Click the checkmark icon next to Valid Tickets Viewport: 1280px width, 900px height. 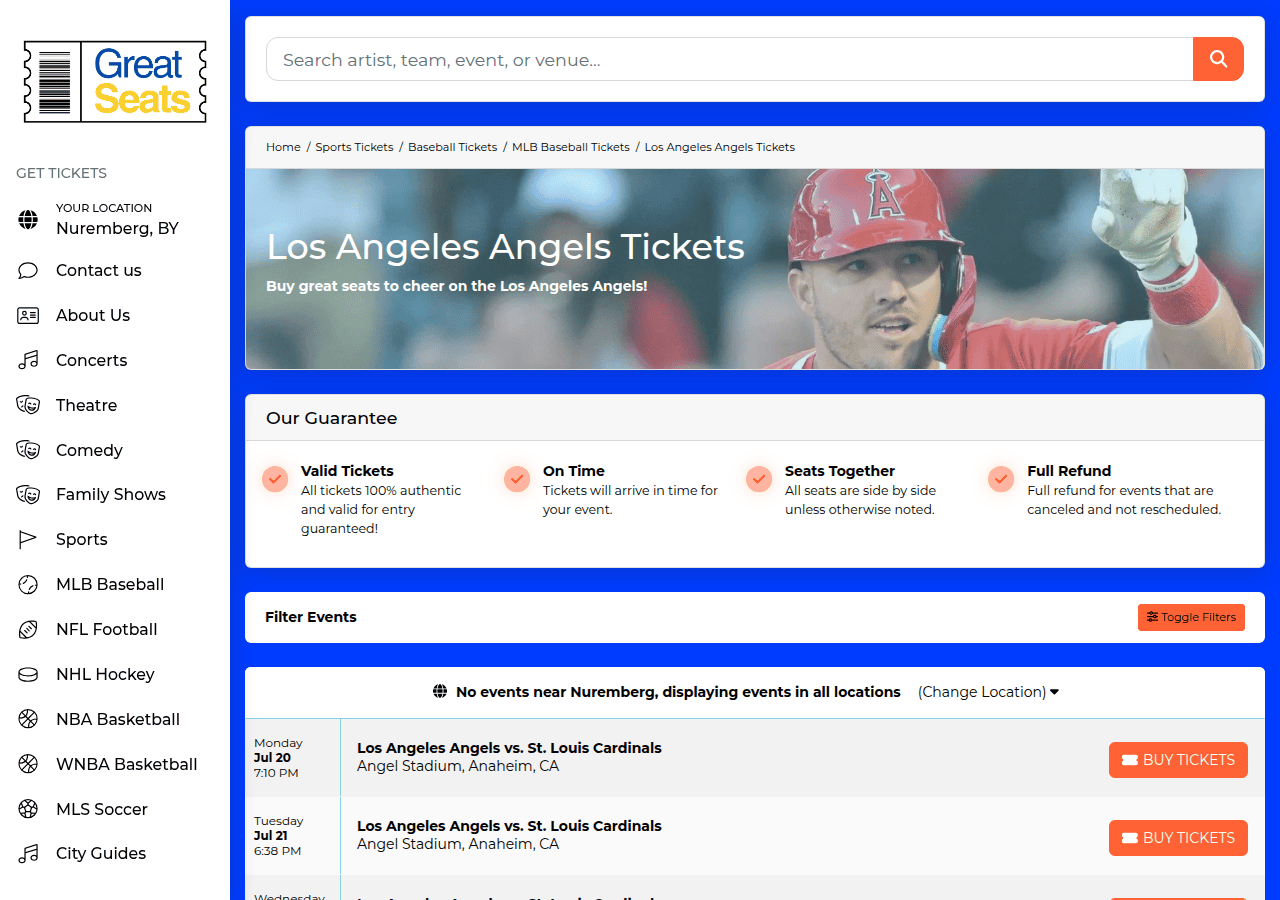click(x=275, y=479)
